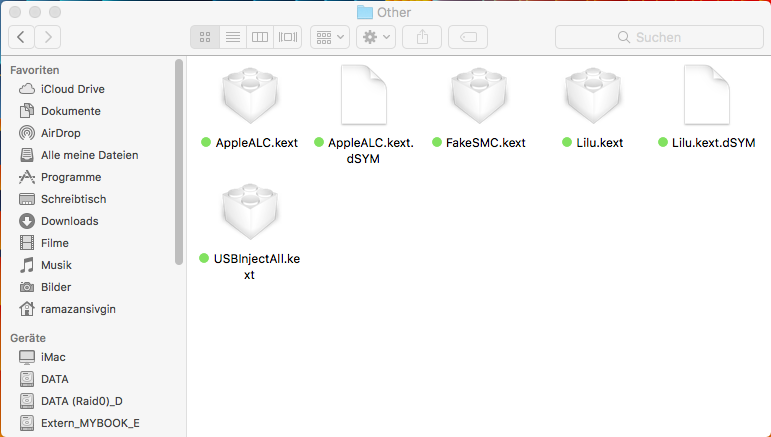Image resolution: width=771 pixels, height=437 pixels.
Task: Go back with the left arrow button
Action: [x=21, y=37]
